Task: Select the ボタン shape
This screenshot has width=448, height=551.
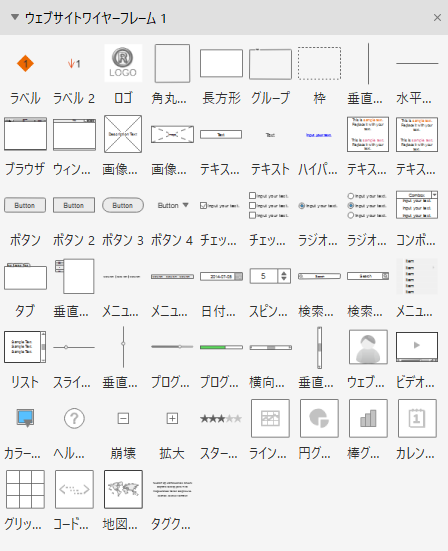Action: (25, 205)
